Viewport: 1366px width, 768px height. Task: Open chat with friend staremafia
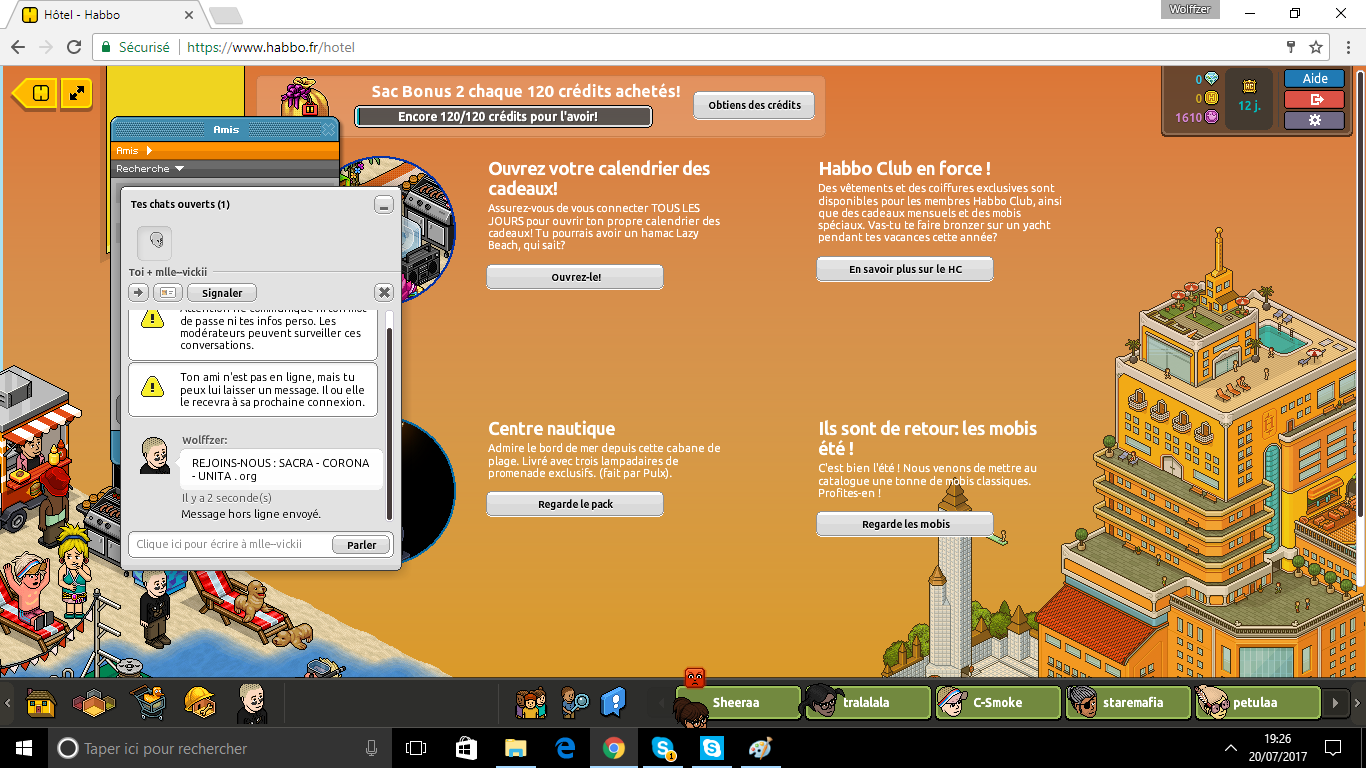tap(1127, 703)
